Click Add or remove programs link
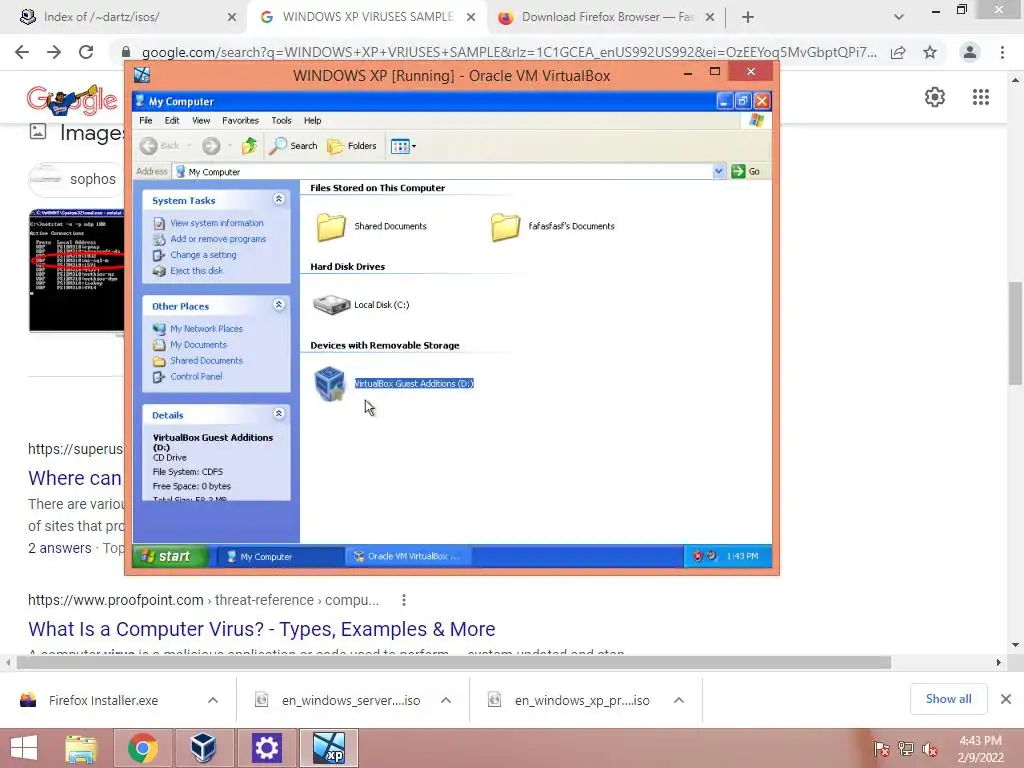Viewport: 1024px width, 768px height. click(218, 239)
